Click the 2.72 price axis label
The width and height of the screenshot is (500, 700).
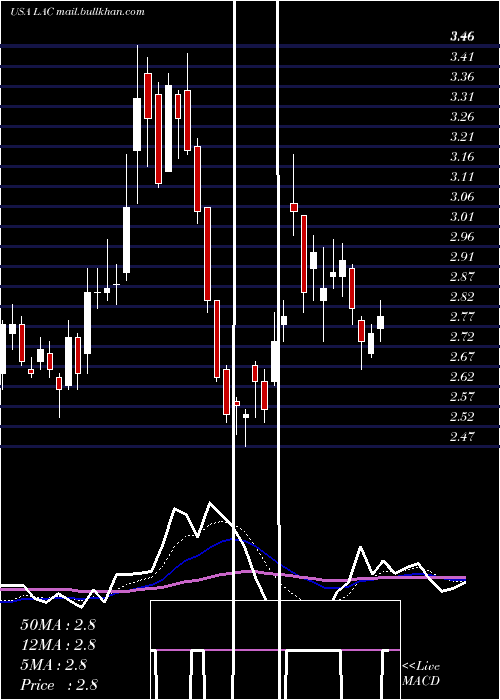tap(462, 337)
